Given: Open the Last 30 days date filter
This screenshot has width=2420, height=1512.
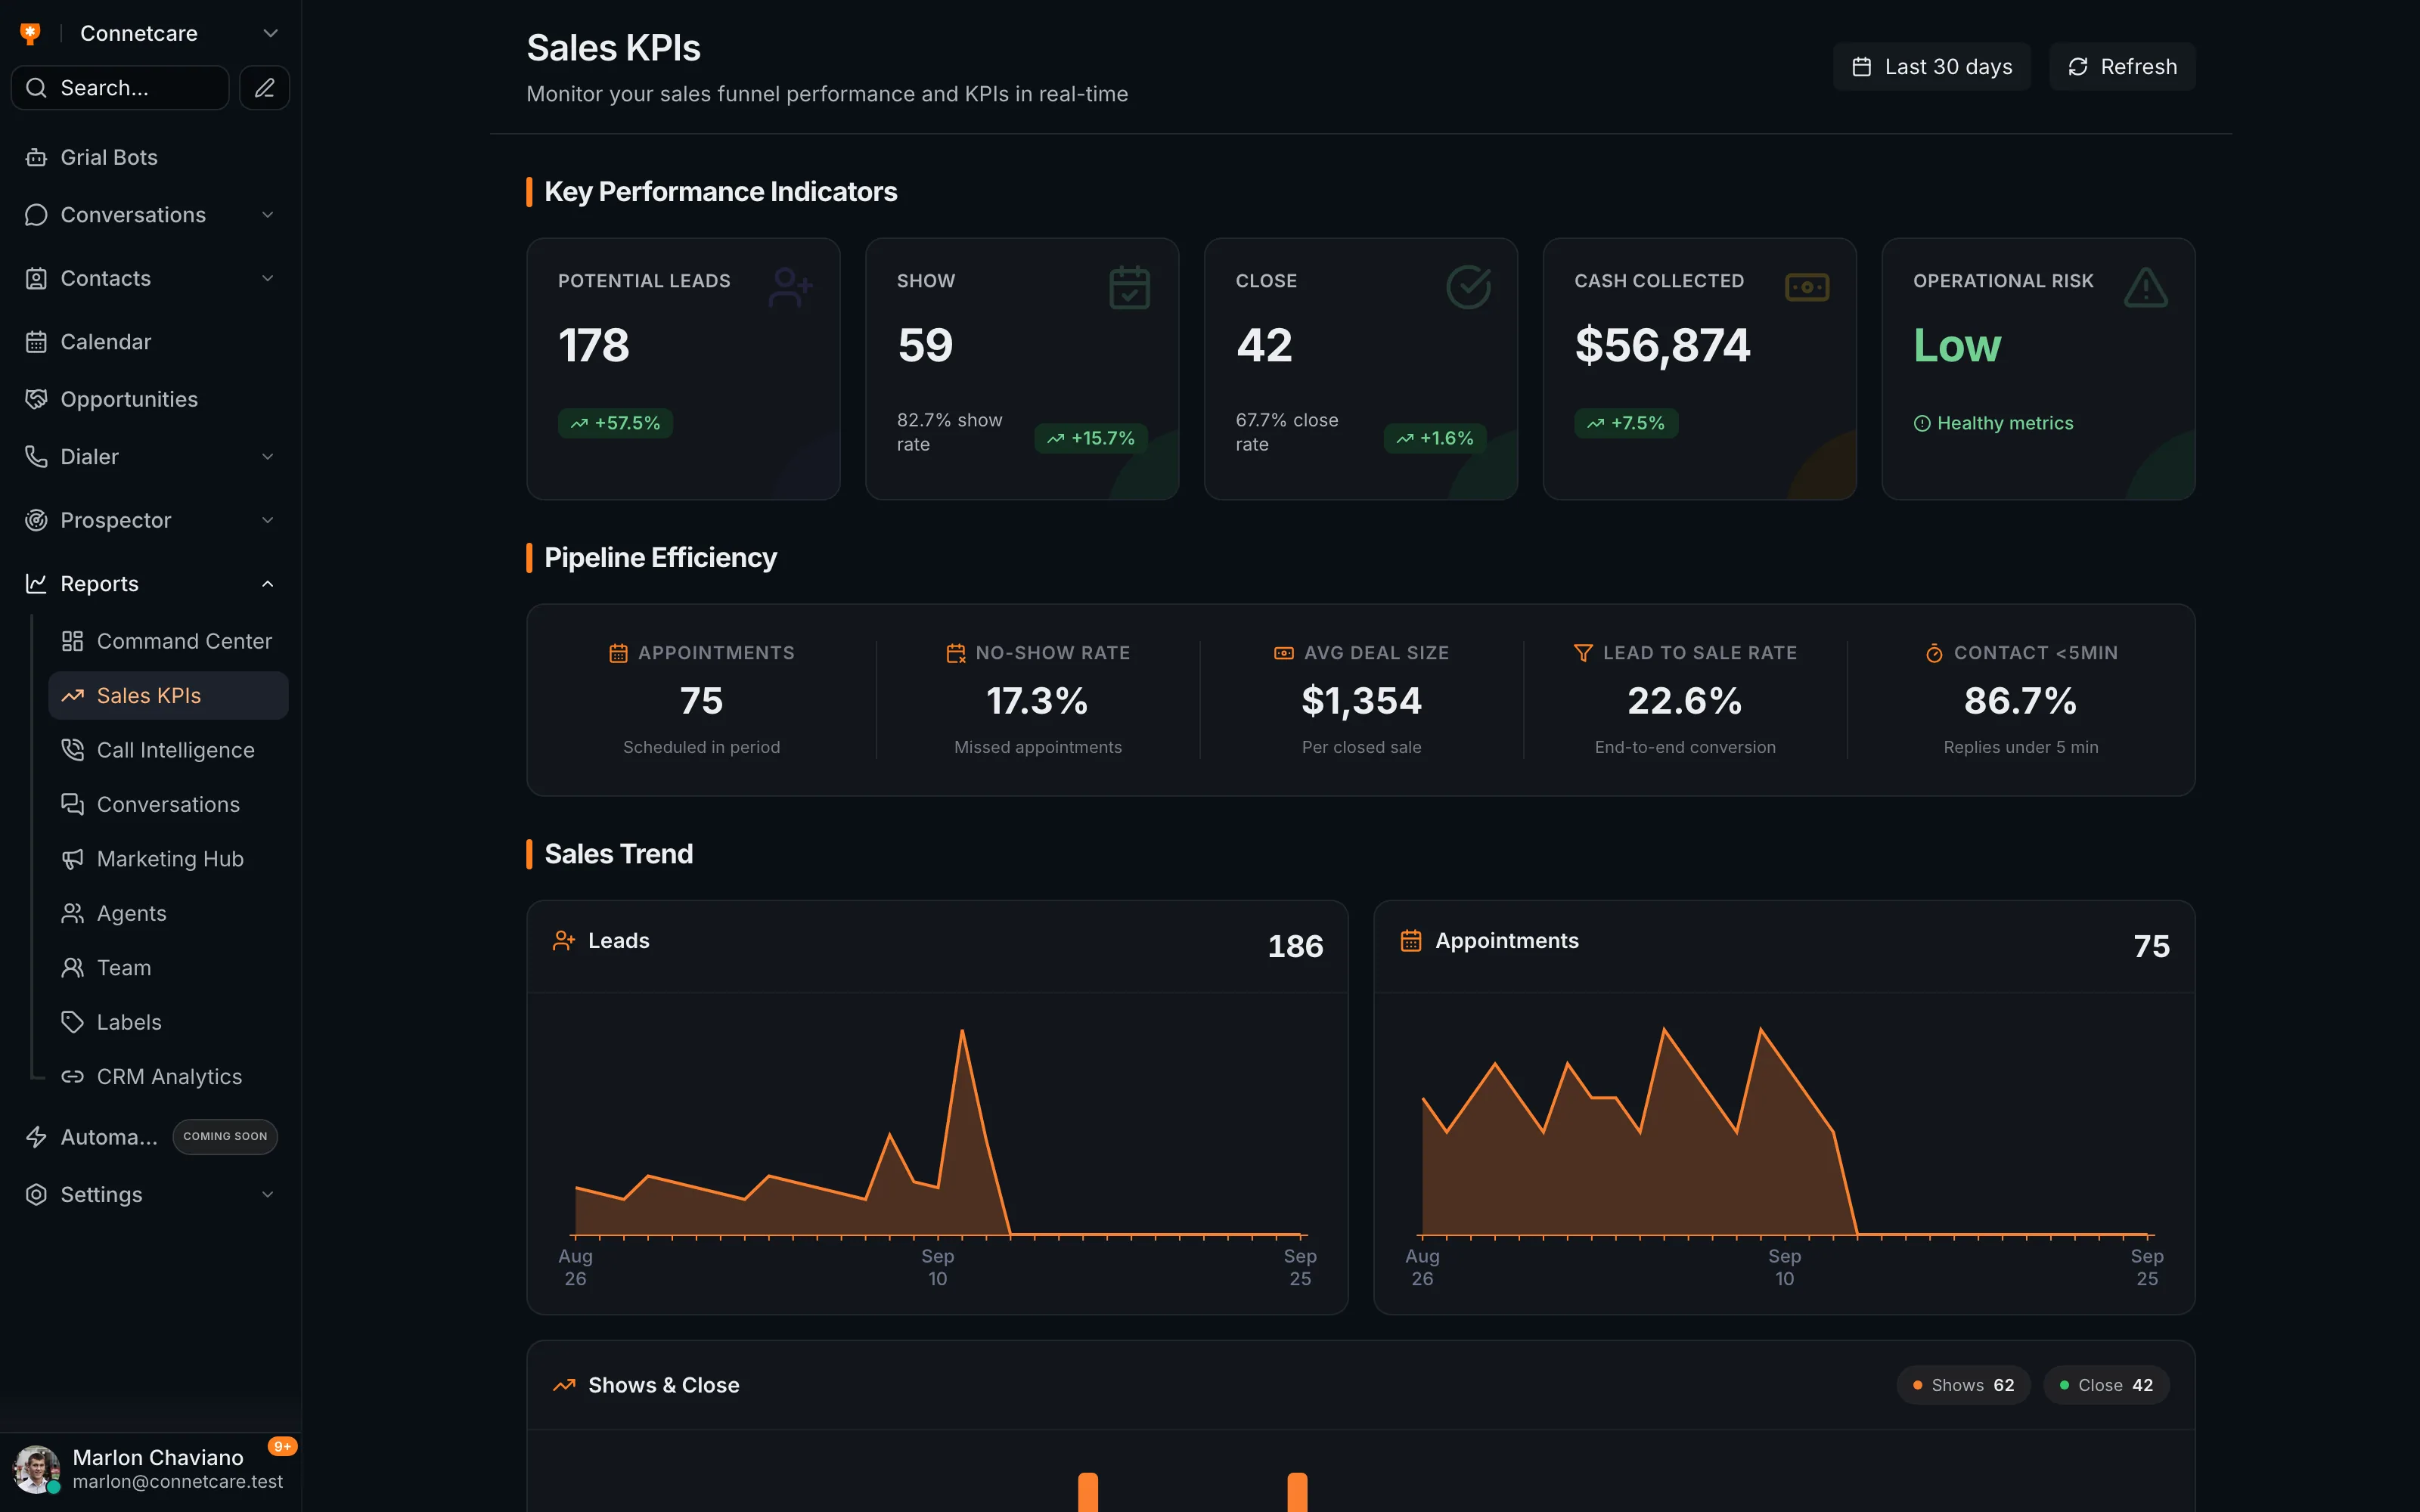Looking at the screenshot, I should pyautogui.click(x=1932, y=66).
